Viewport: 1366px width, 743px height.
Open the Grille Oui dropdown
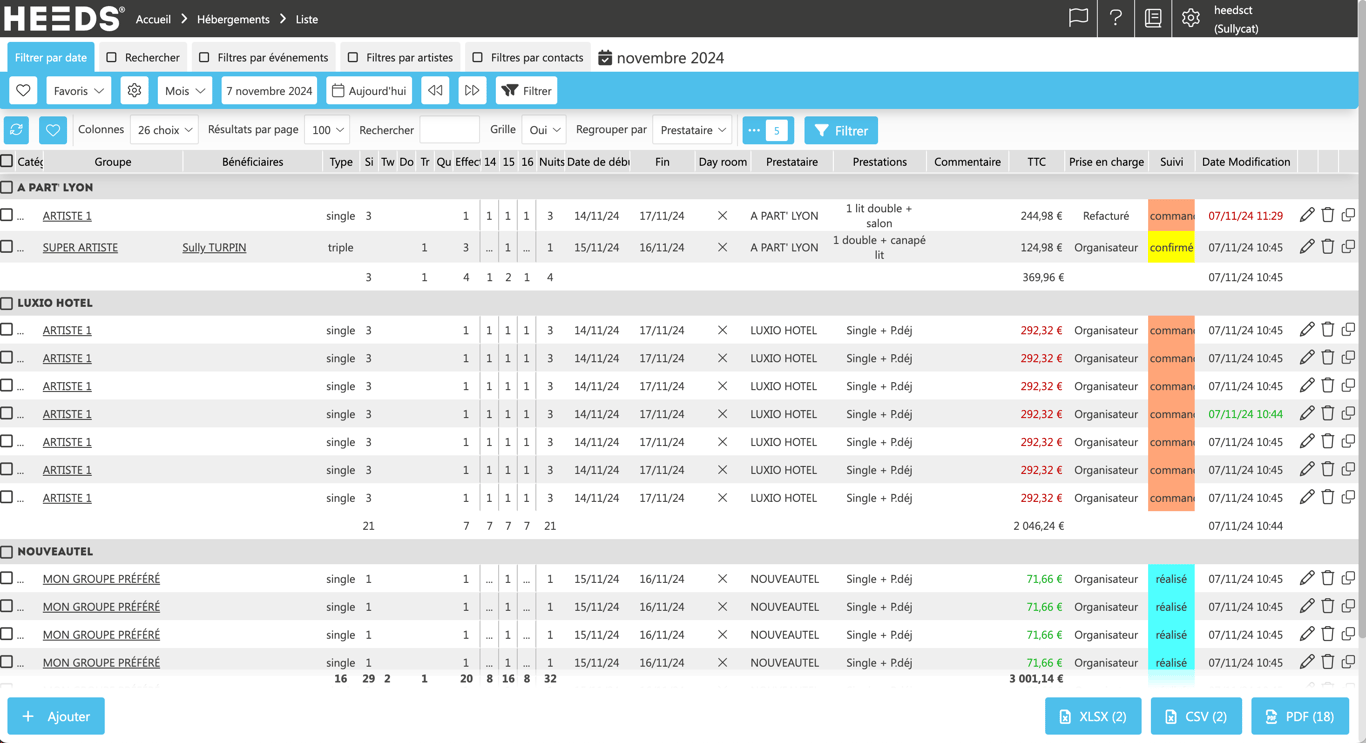[x=544, y=130]
